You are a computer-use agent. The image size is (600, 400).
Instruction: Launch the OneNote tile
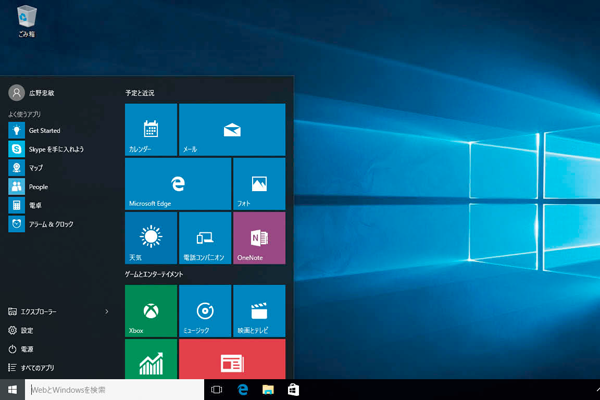tap(259, 238)
